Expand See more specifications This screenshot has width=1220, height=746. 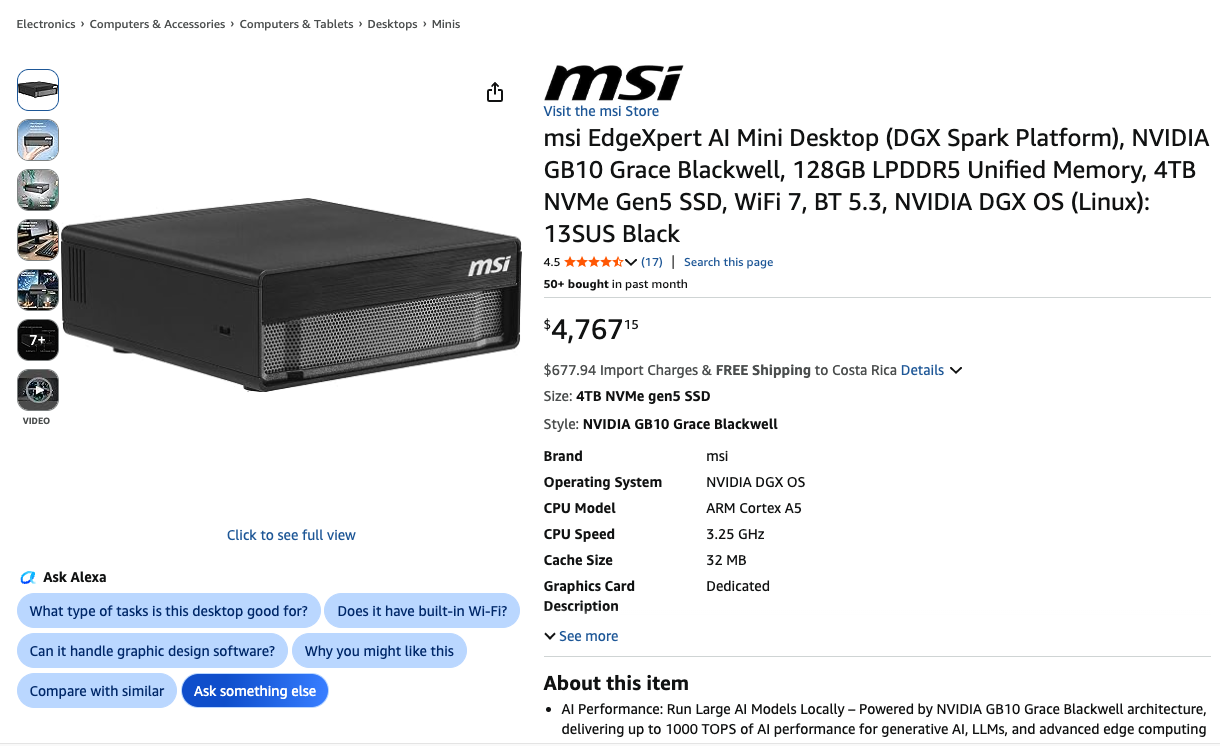coord(581,636)
